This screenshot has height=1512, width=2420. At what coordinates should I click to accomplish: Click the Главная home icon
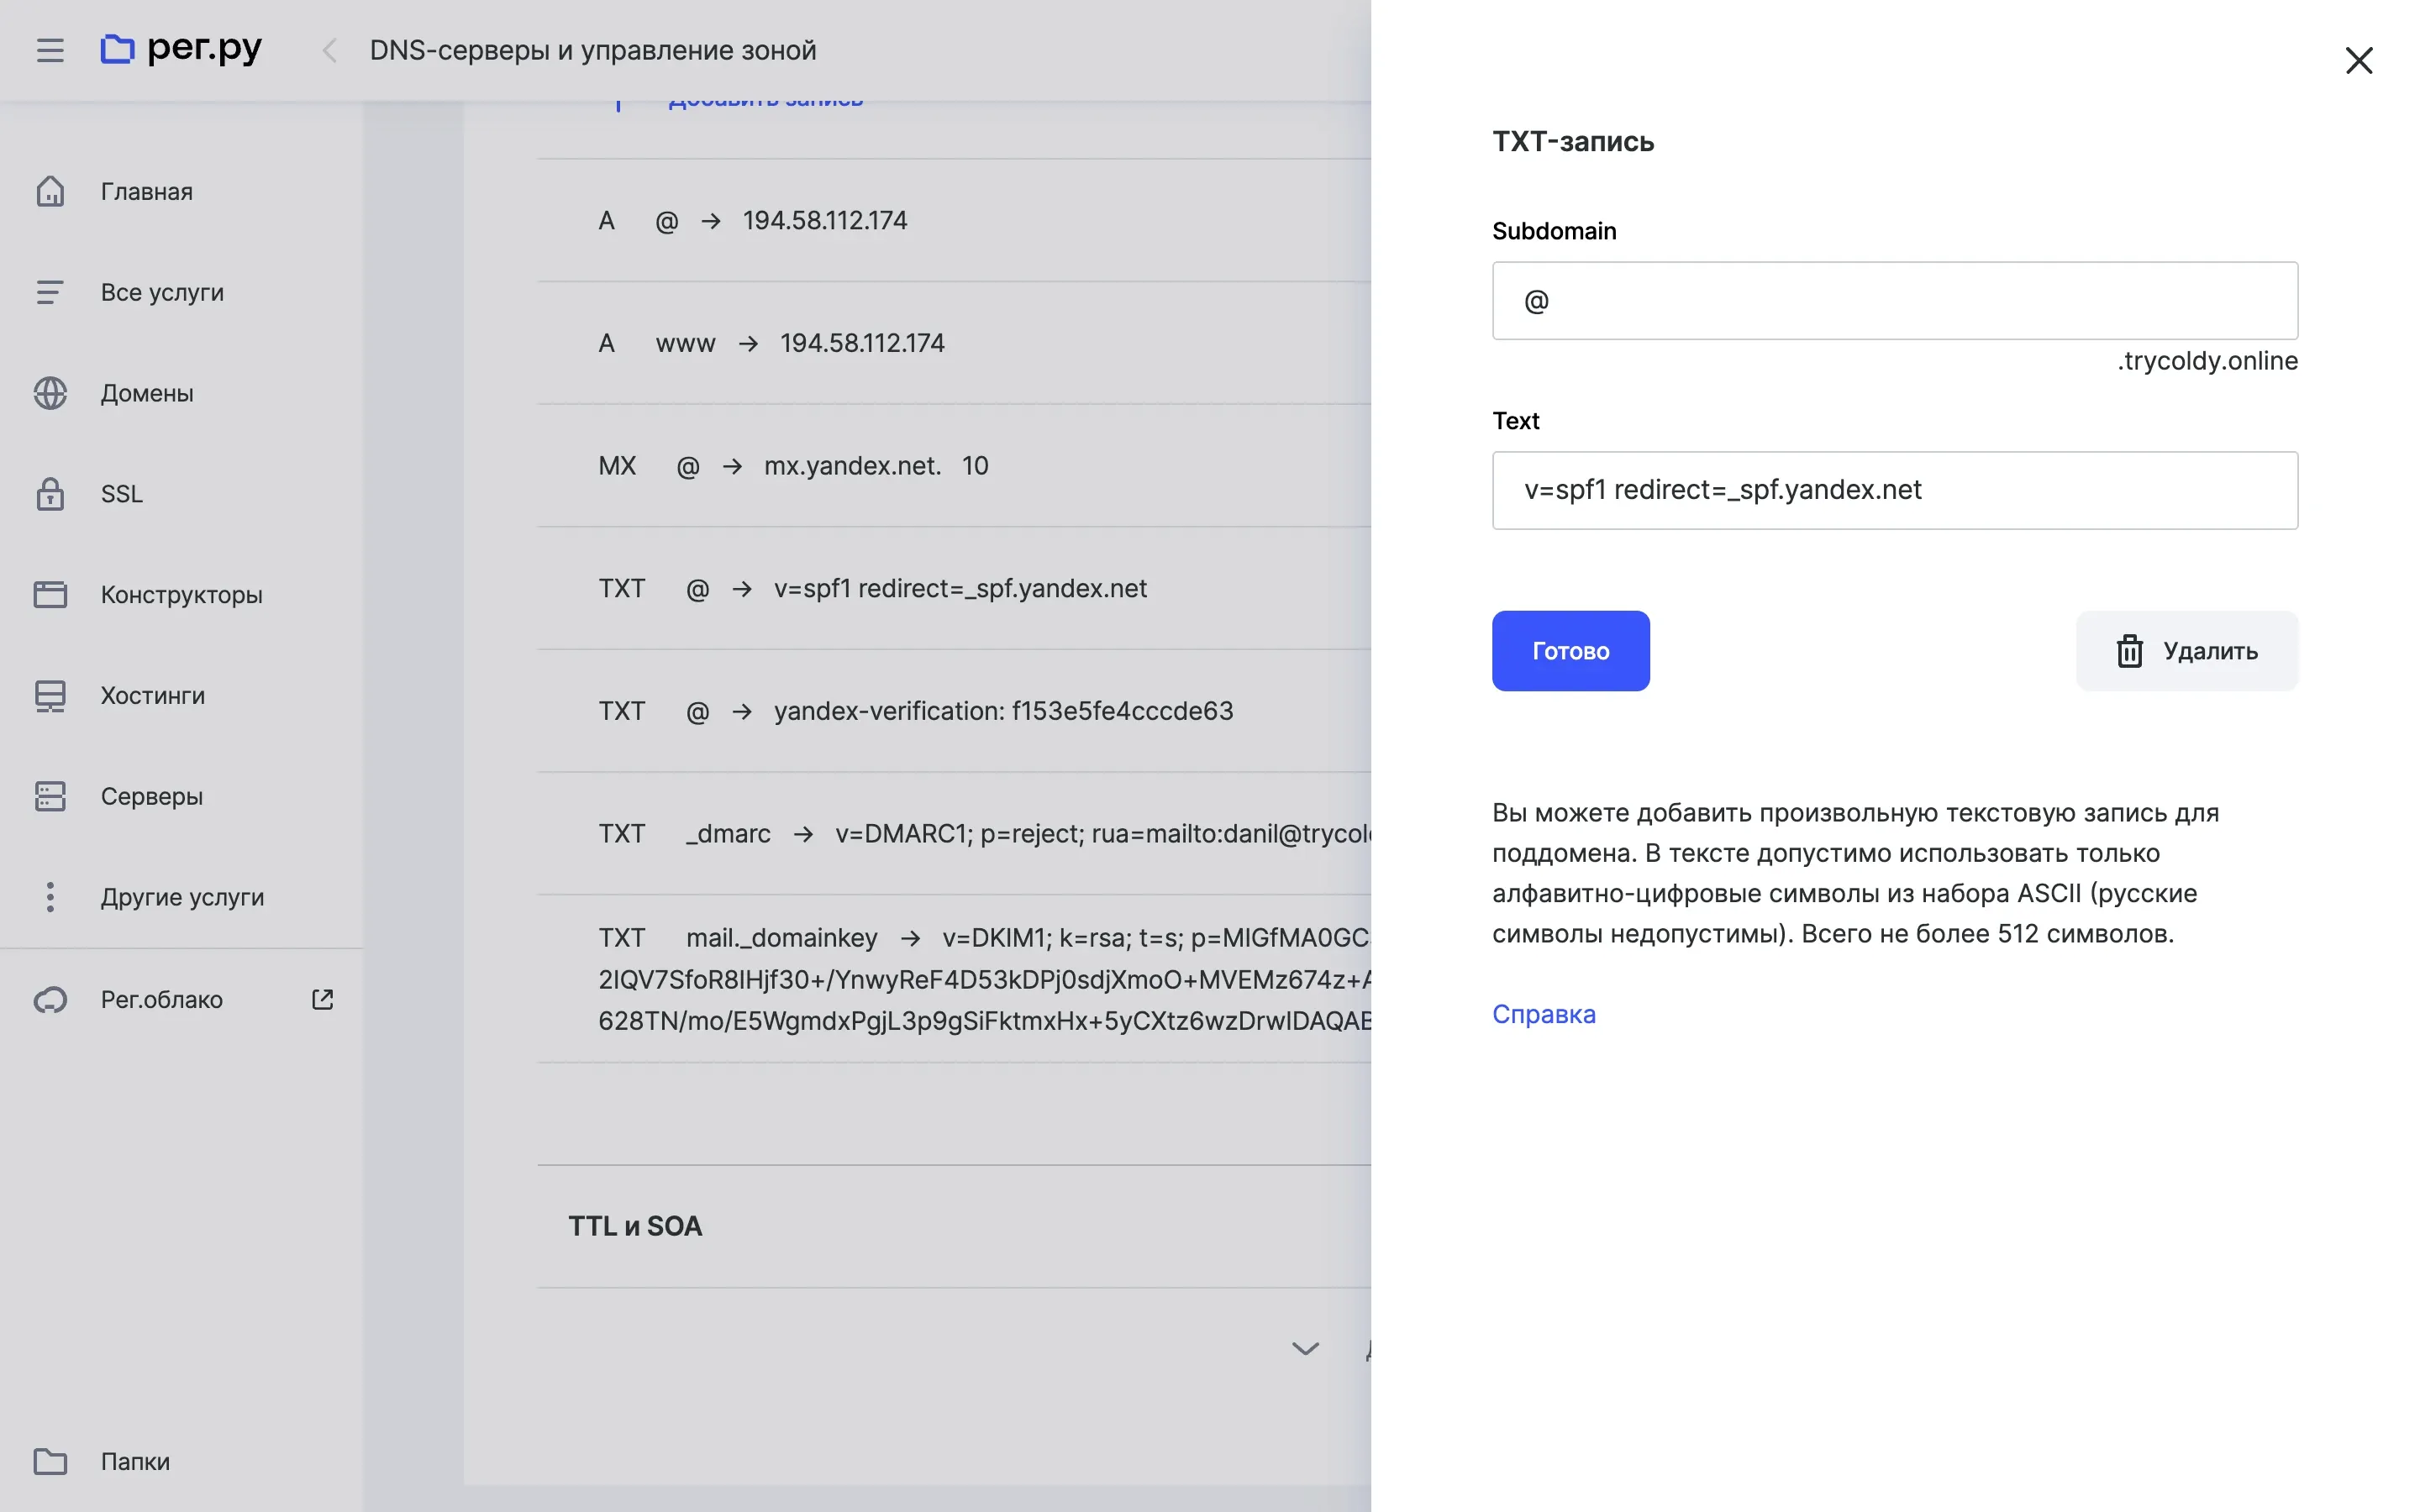tap(50, 191)
